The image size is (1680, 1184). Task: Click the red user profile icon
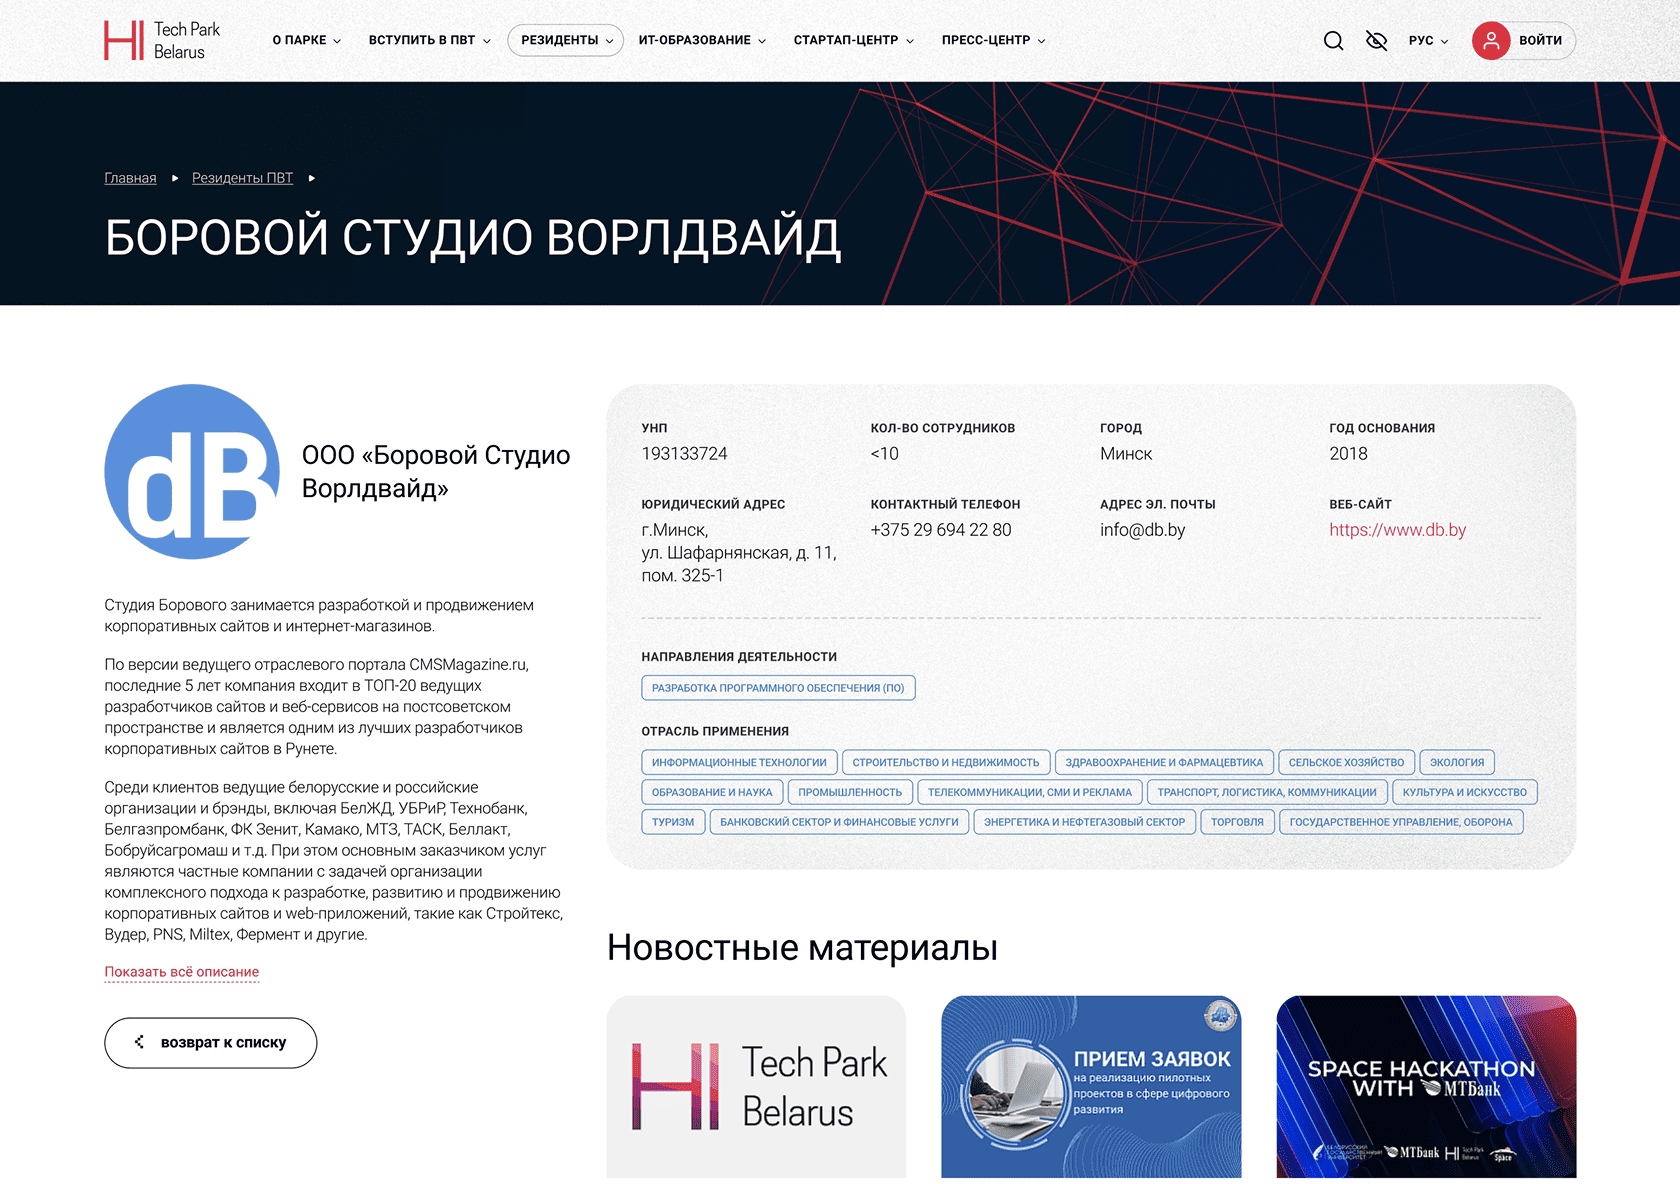click(1491, 41)
